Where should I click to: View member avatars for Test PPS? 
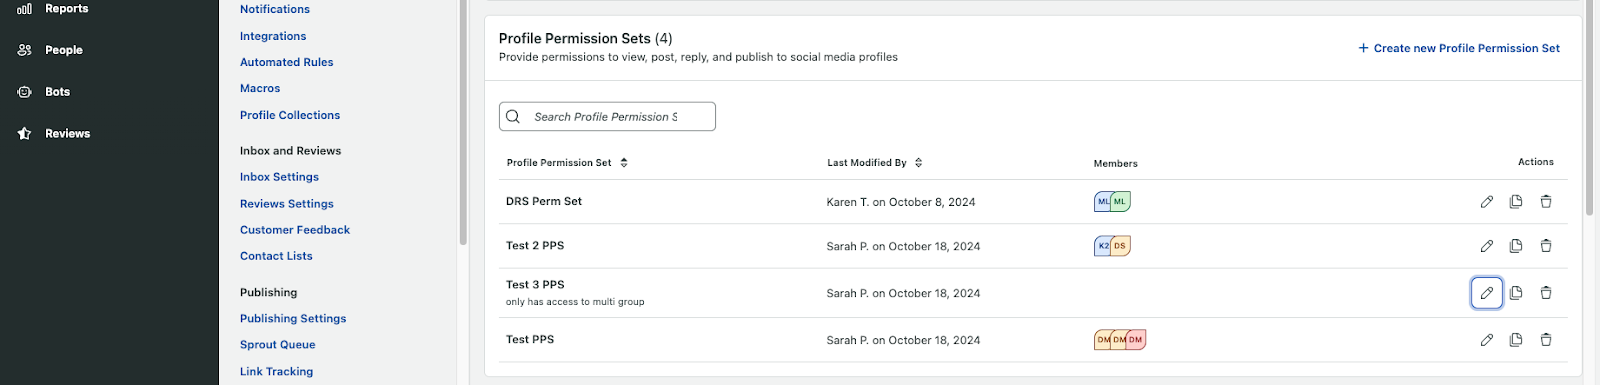tap(1120, 340)
